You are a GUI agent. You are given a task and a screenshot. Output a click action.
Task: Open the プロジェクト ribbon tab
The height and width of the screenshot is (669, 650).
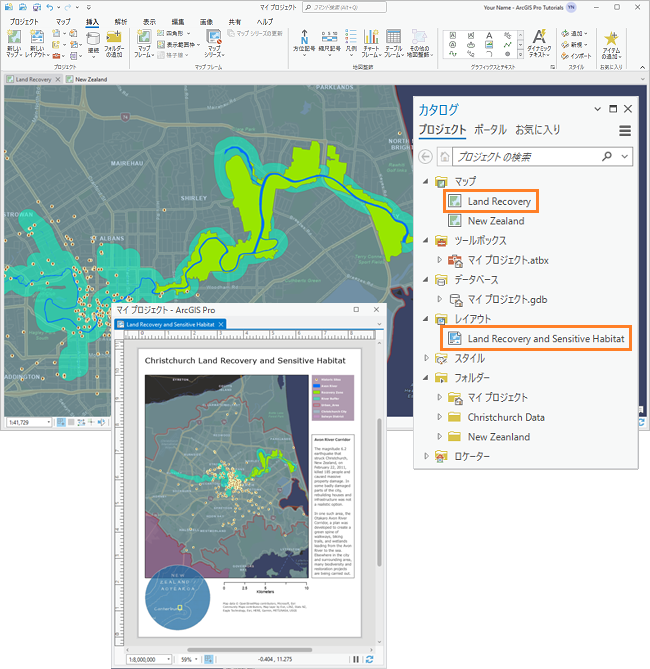click(x=24, y=22)
